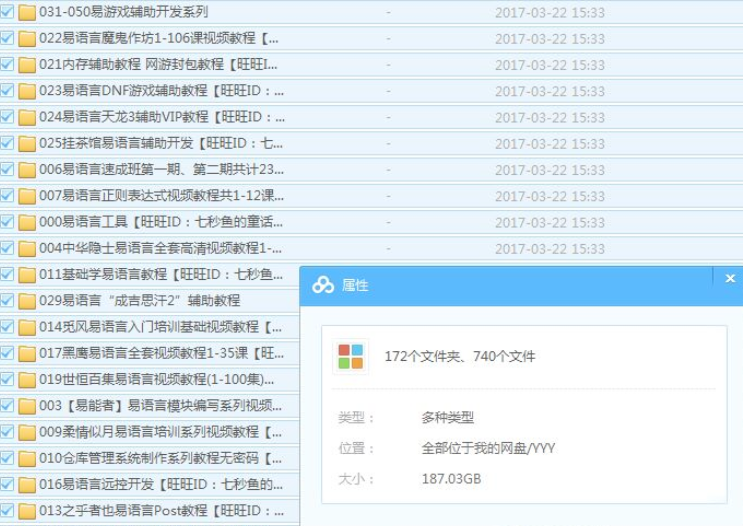Open folder 013之乎者也易语言Post教程
The image size is (743, 526).
[161, 511]
